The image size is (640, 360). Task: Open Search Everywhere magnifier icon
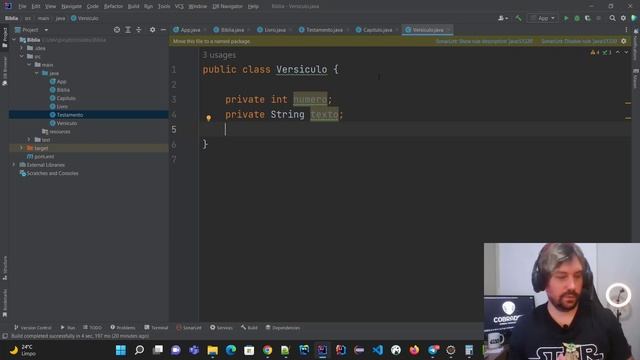[612, 18]
